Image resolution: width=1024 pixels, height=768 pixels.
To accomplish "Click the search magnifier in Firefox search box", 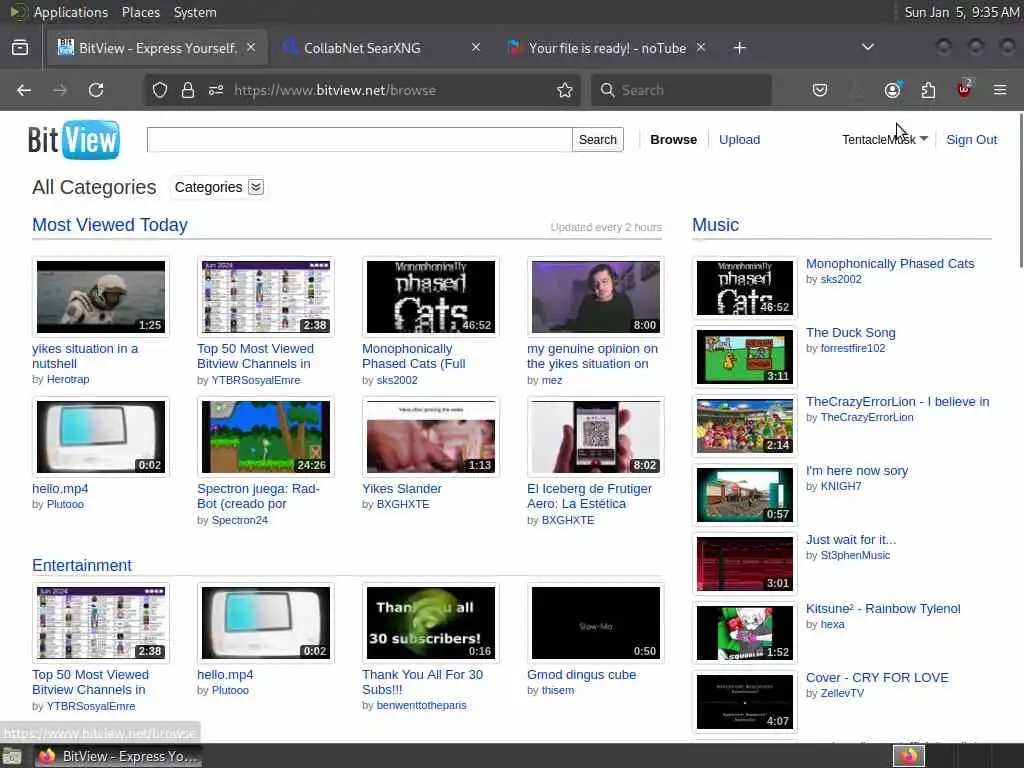I will point(607,90).
